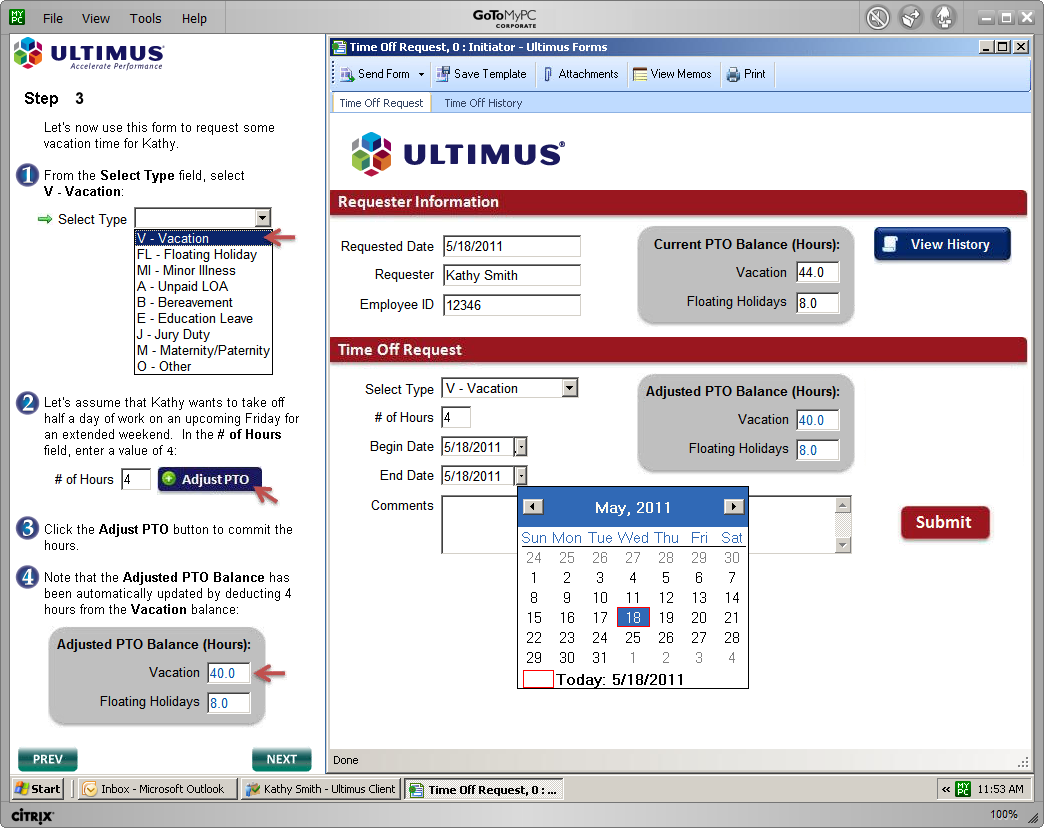The image size is (1044, 828).
Task: Click May, 2011 calendar title
Action: (633, 508)
